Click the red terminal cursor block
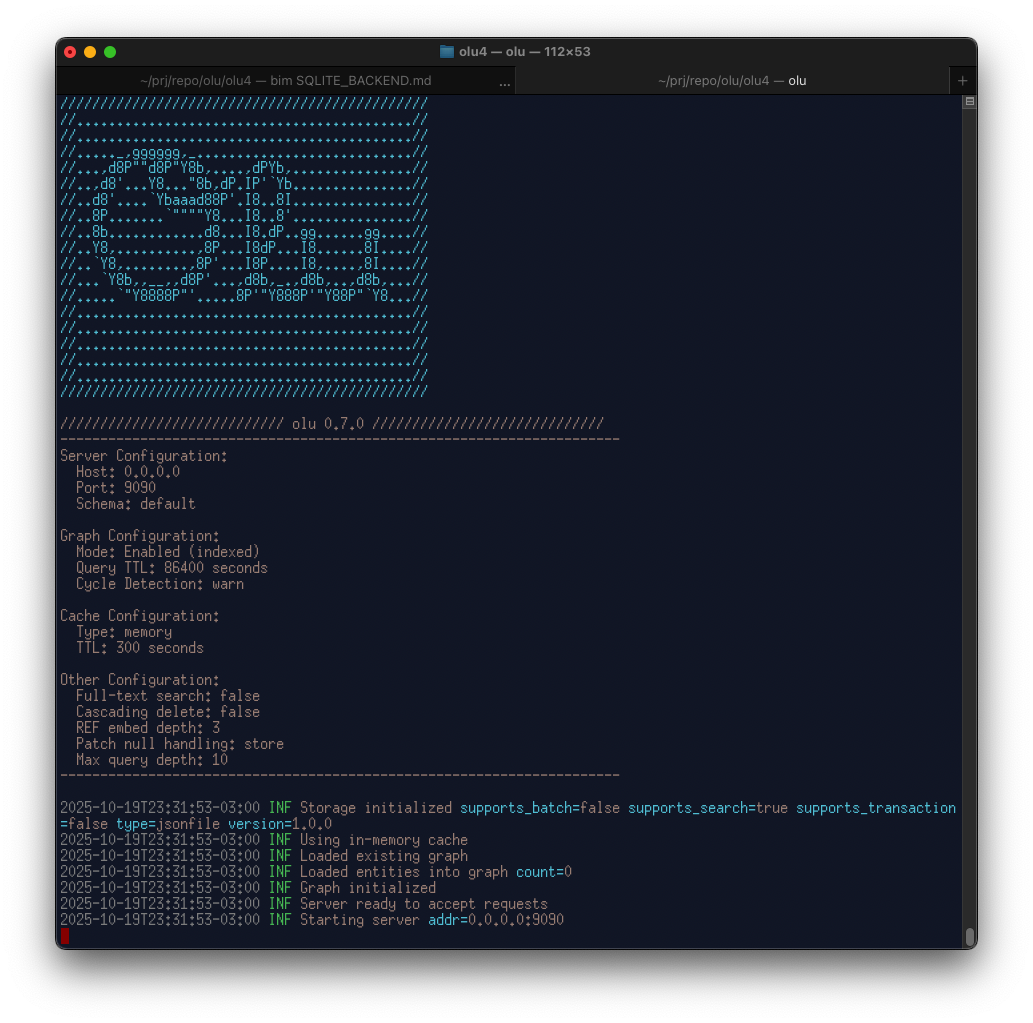This screenshot has height=1023, width=1033. pos(65,935)
